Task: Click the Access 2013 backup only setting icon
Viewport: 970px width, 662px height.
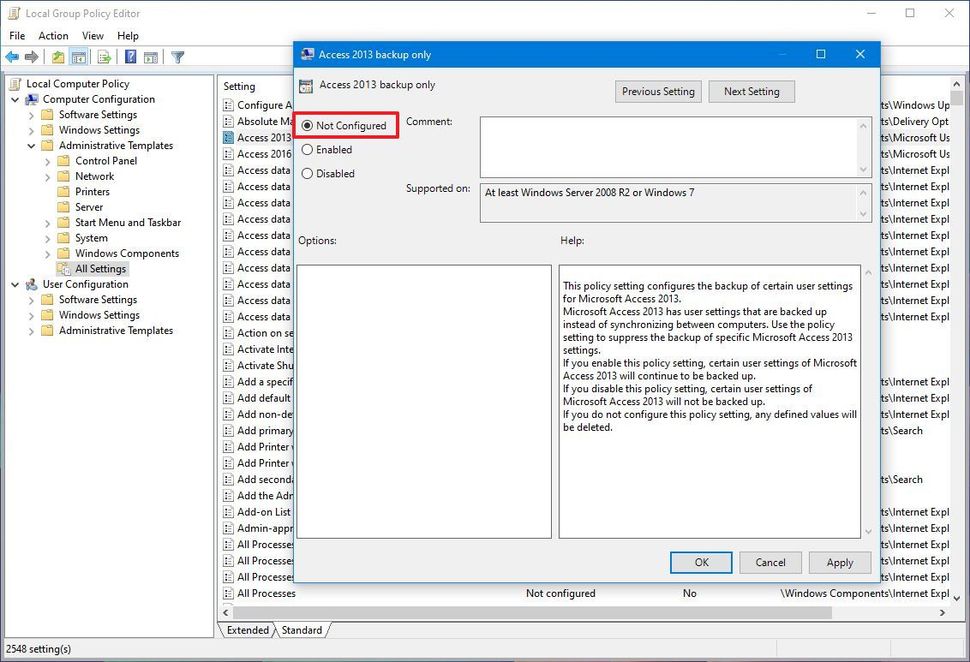Action: click(306, 84)
